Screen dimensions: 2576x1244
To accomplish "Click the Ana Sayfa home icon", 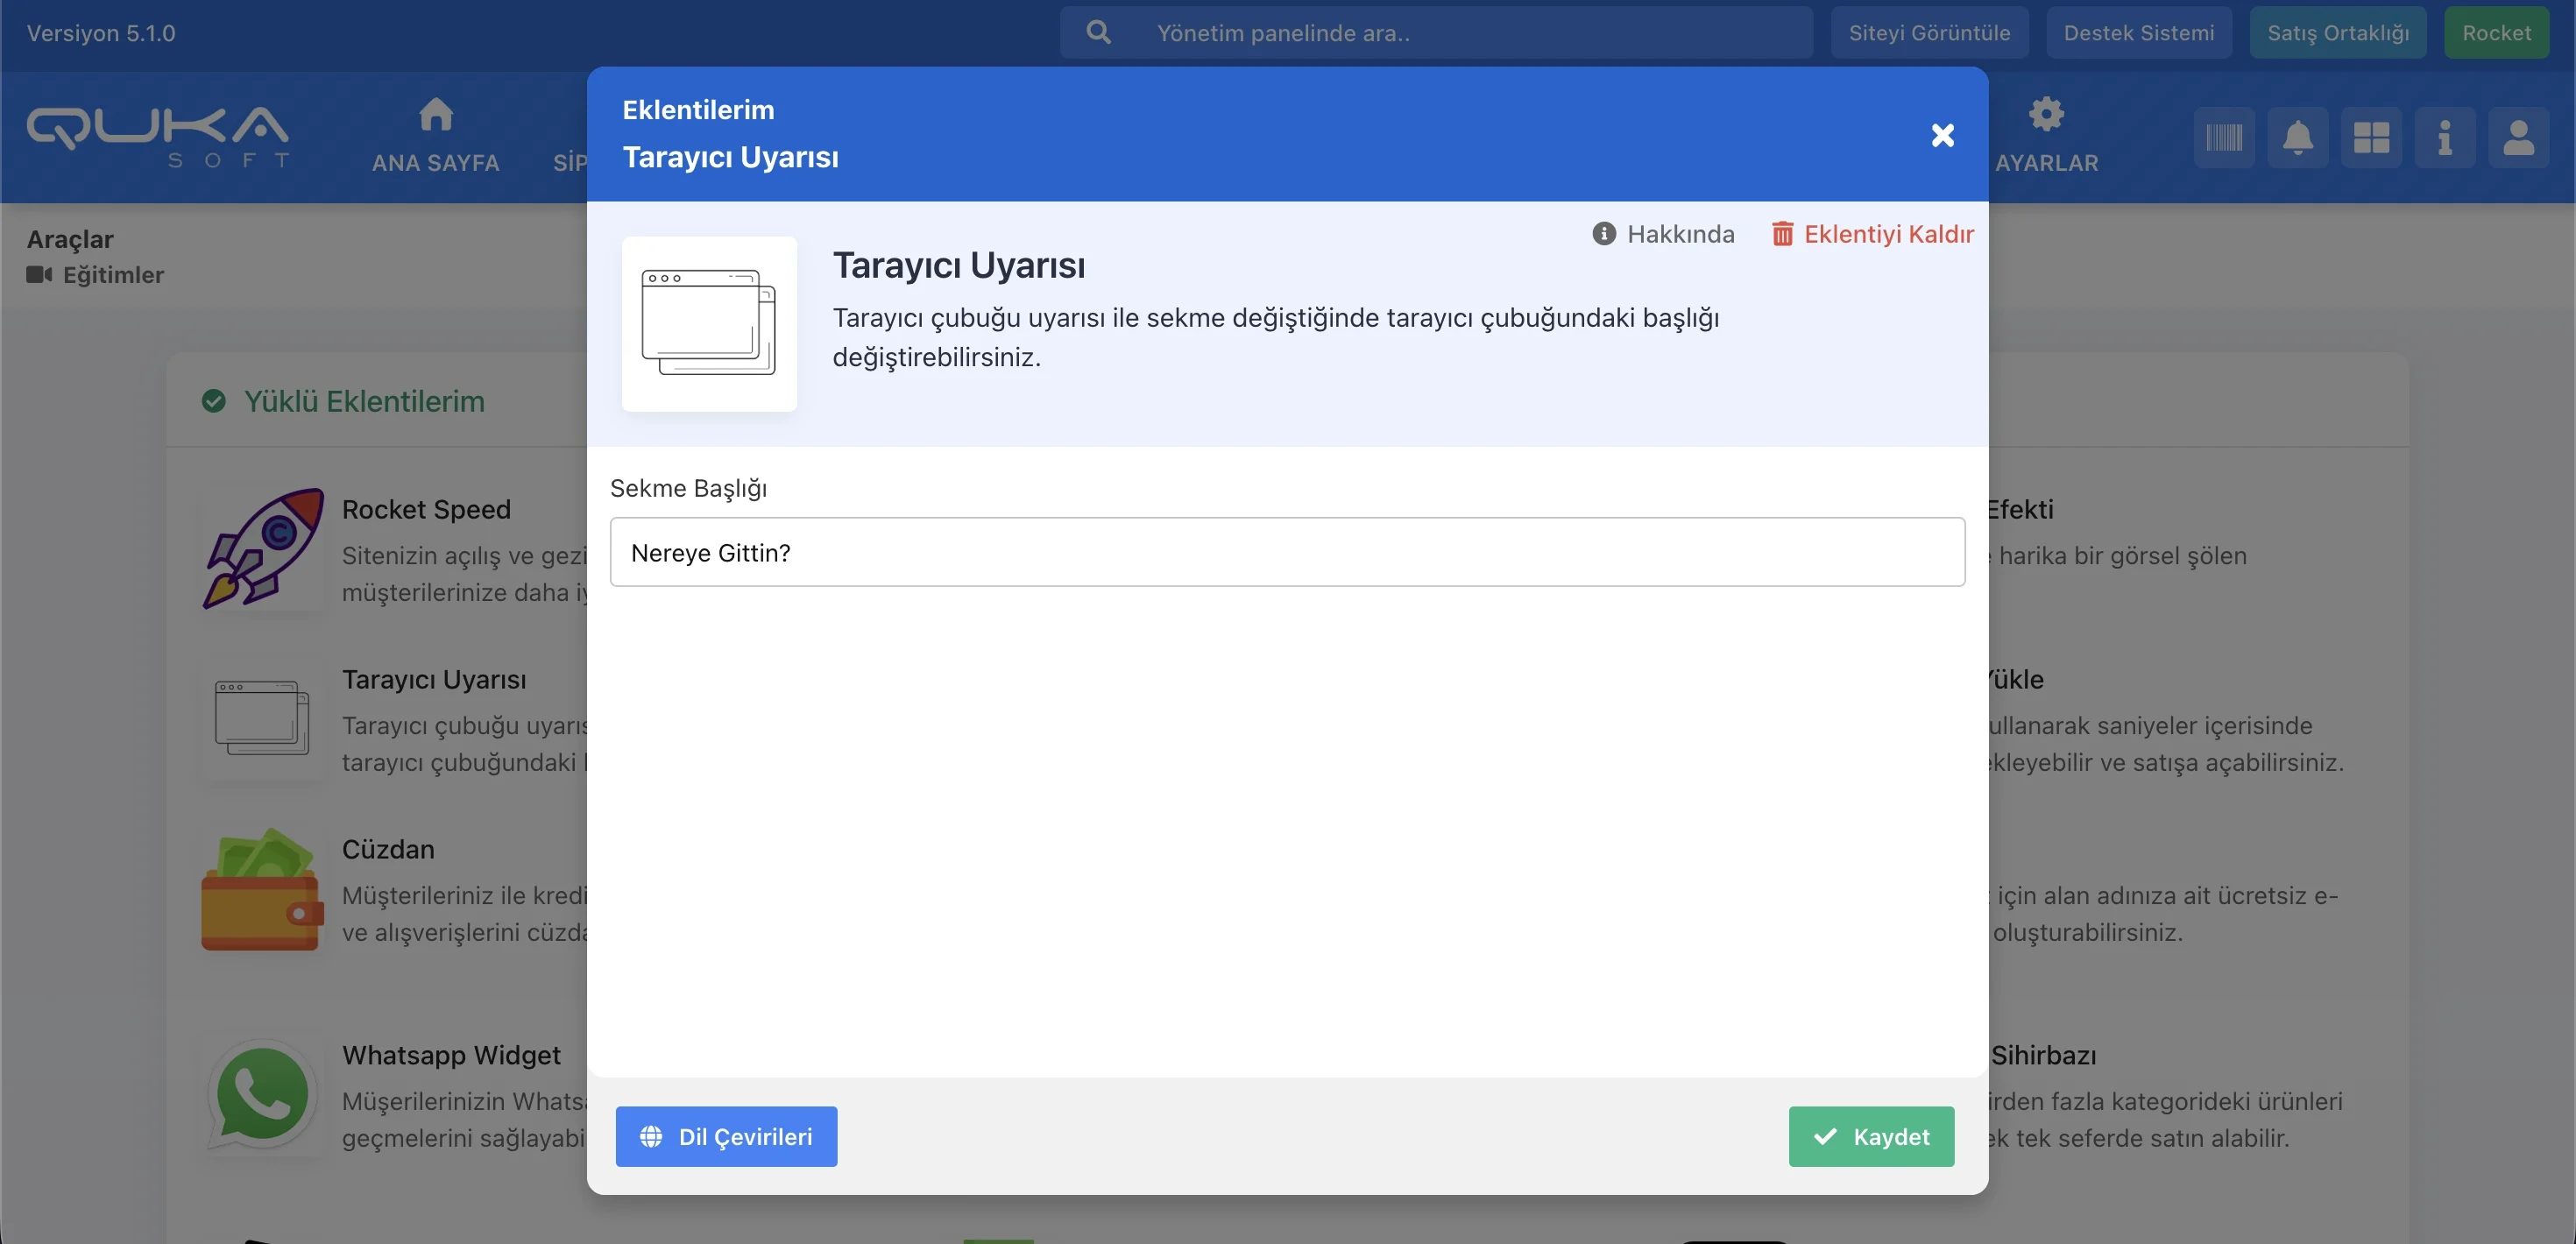I will (x=436, y=115).
